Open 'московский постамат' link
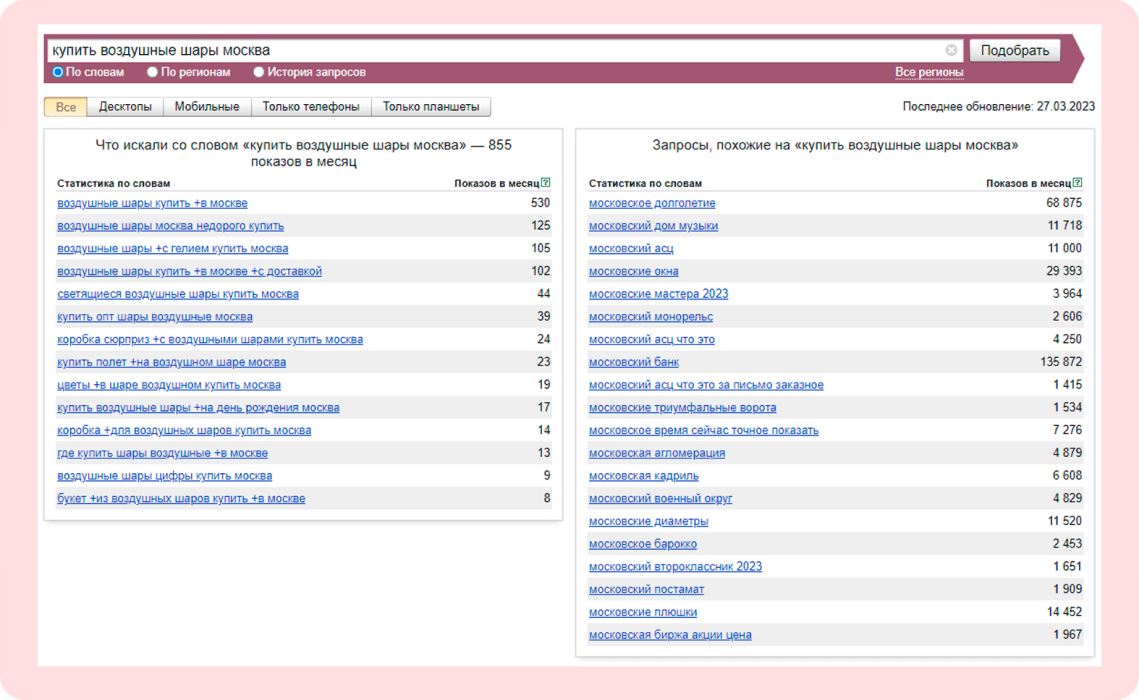 (x=646, y=589)
